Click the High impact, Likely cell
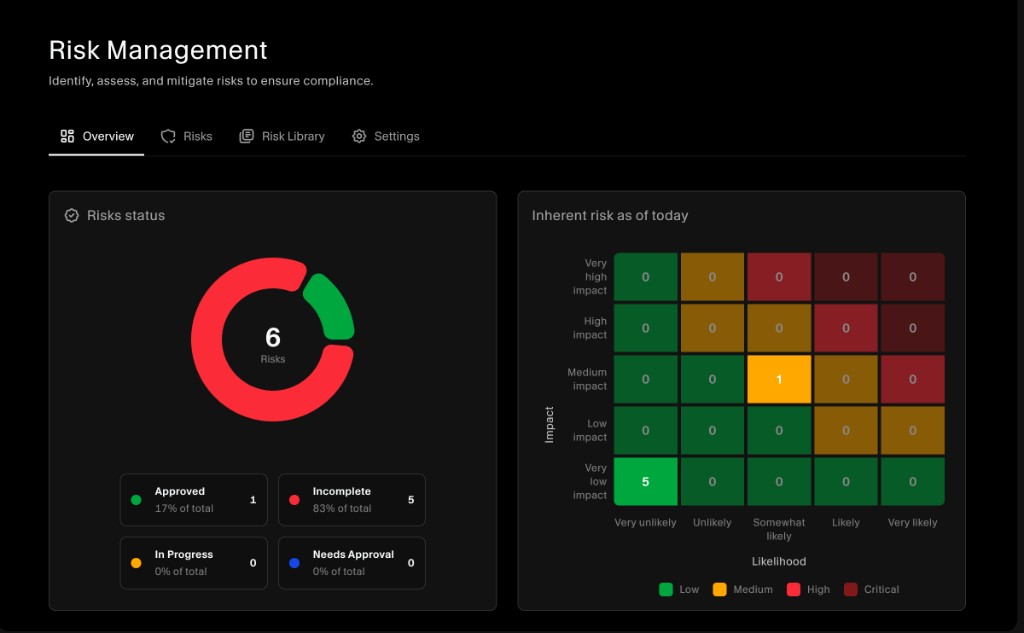The height and width of the screenshot is (633, 1024). [846, 328]
